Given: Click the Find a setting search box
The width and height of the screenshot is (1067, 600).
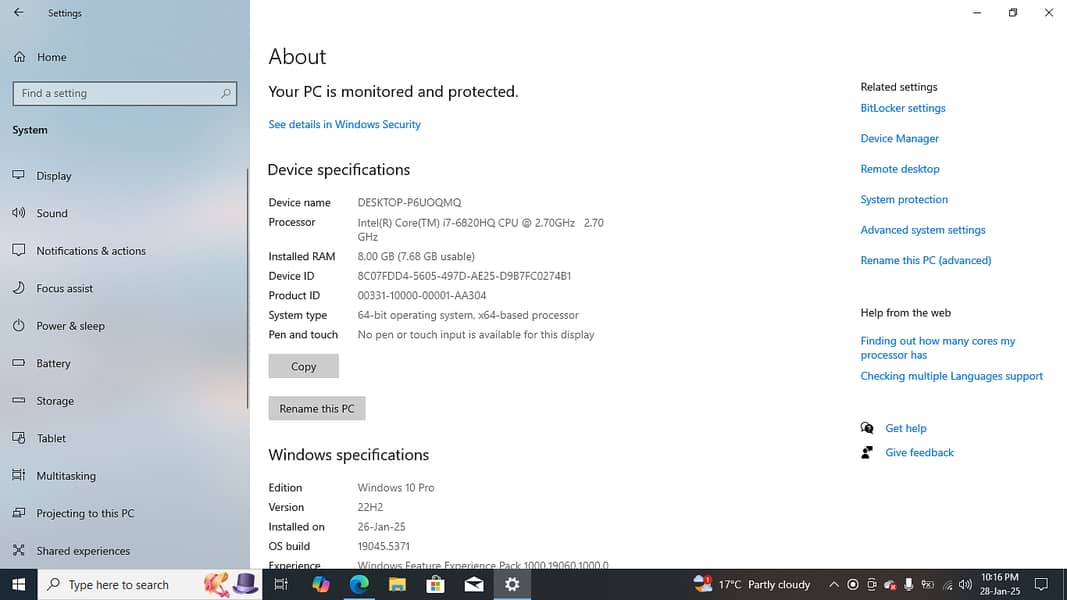Looking at the screenshot, I should coord(124,93).
